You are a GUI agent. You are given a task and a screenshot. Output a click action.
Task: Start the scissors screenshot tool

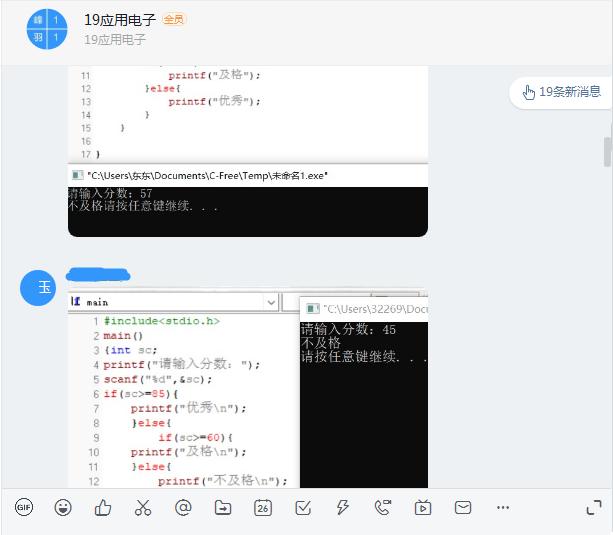pos(143,508)
